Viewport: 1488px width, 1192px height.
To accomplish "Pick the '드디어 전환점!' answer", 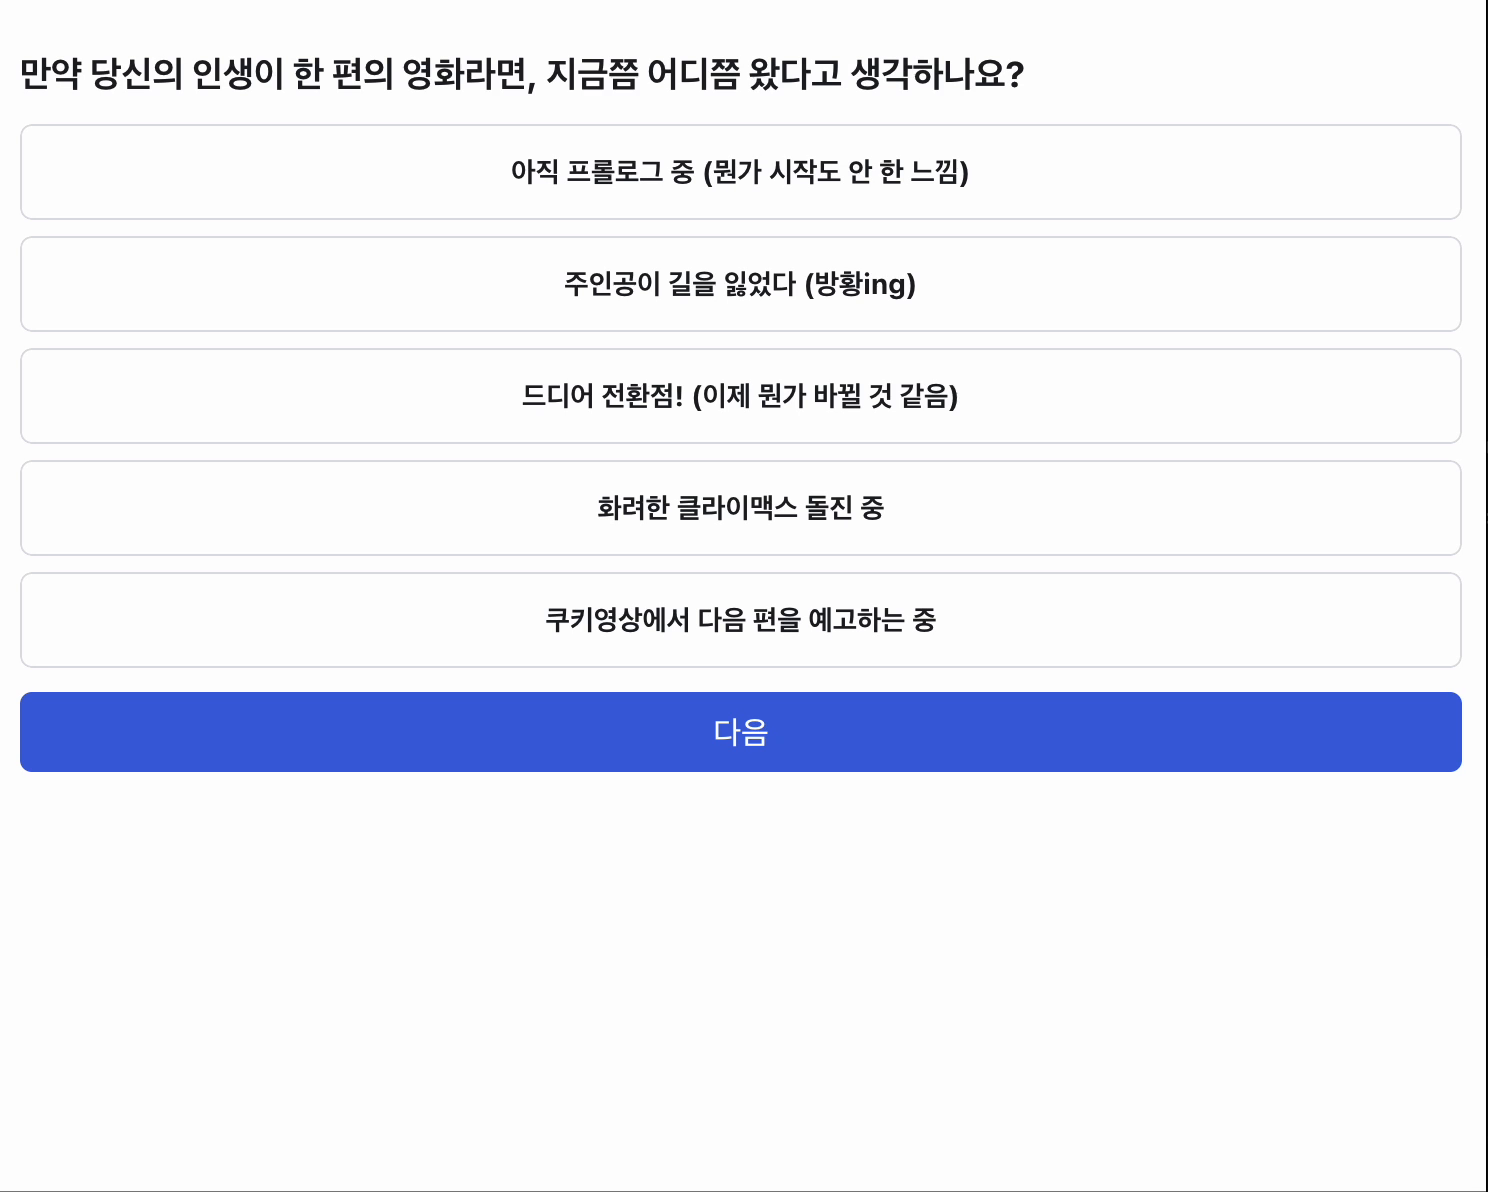I will click(x=740, y=396).
